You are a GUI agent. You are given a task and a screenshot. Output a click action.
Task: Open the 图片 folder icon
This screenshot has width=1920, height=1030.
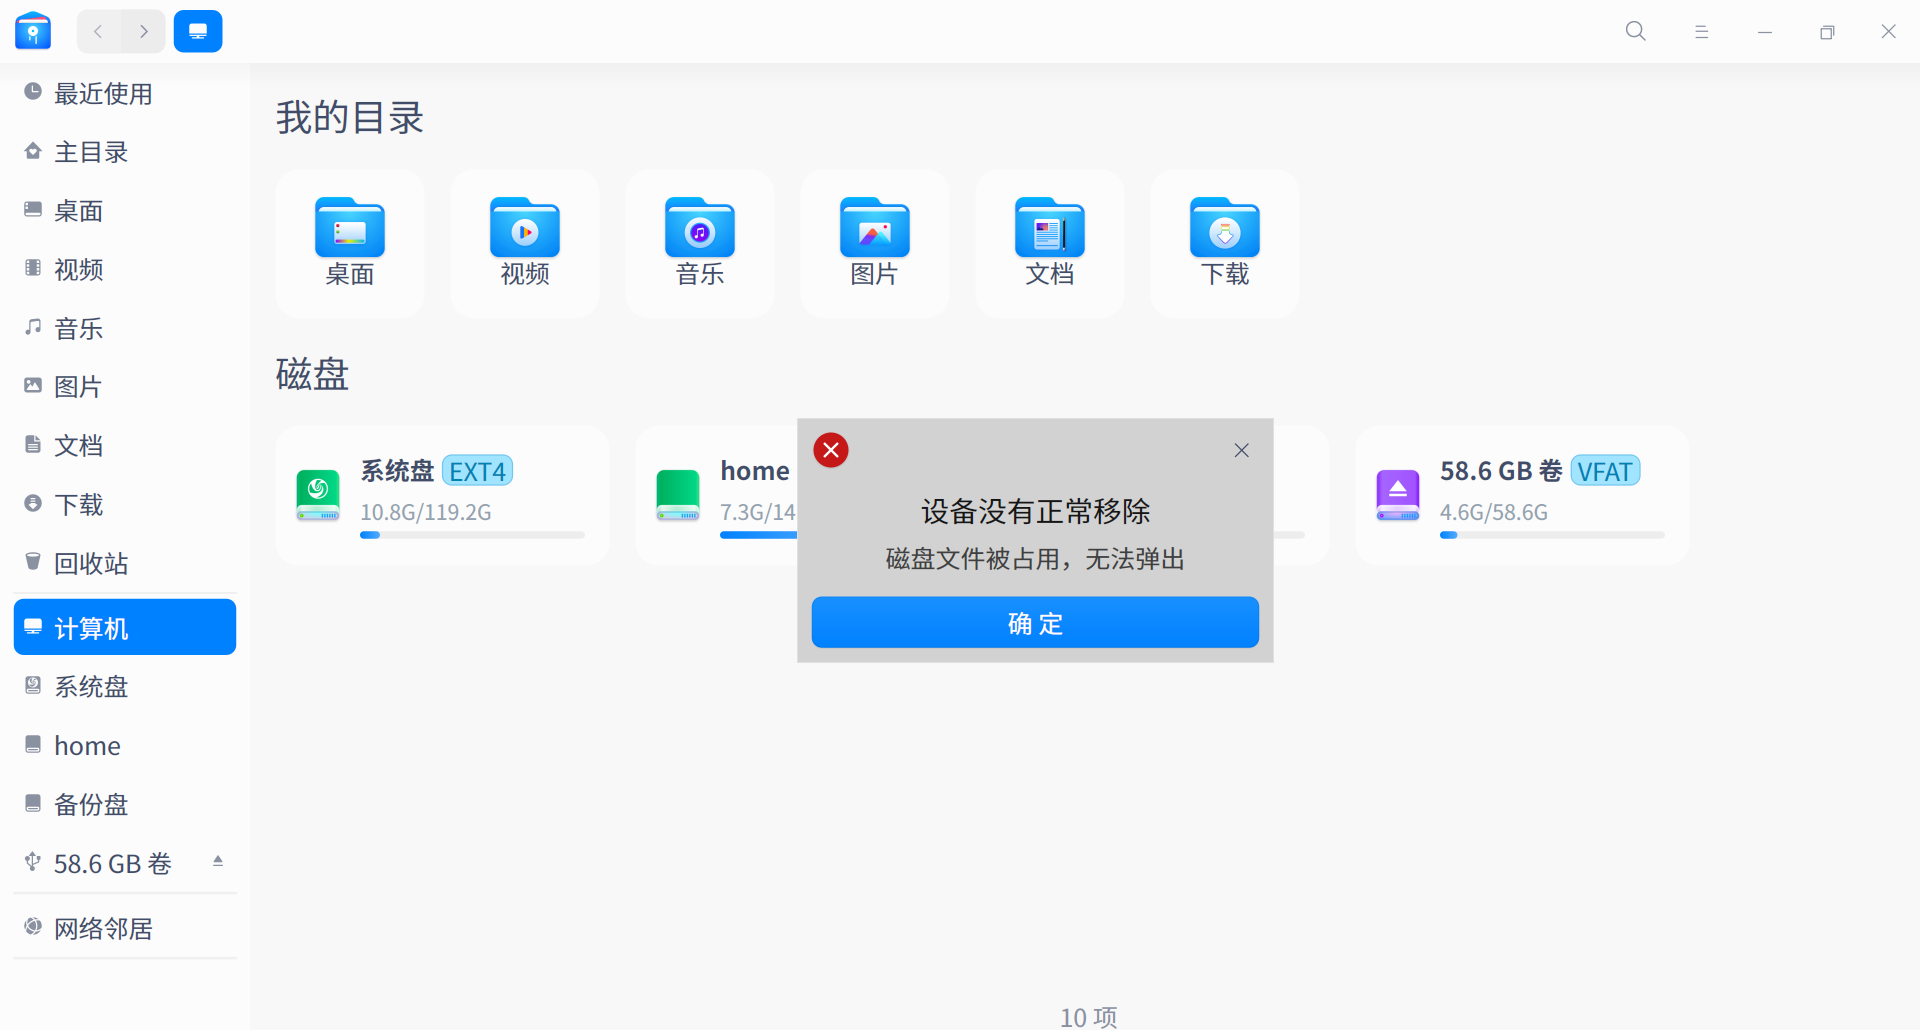coord(874,230)
